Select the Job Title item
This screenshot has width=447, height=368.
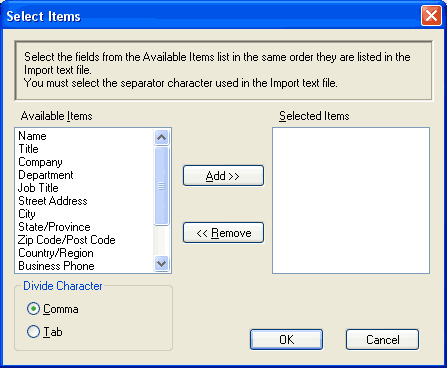coord(38,188)
